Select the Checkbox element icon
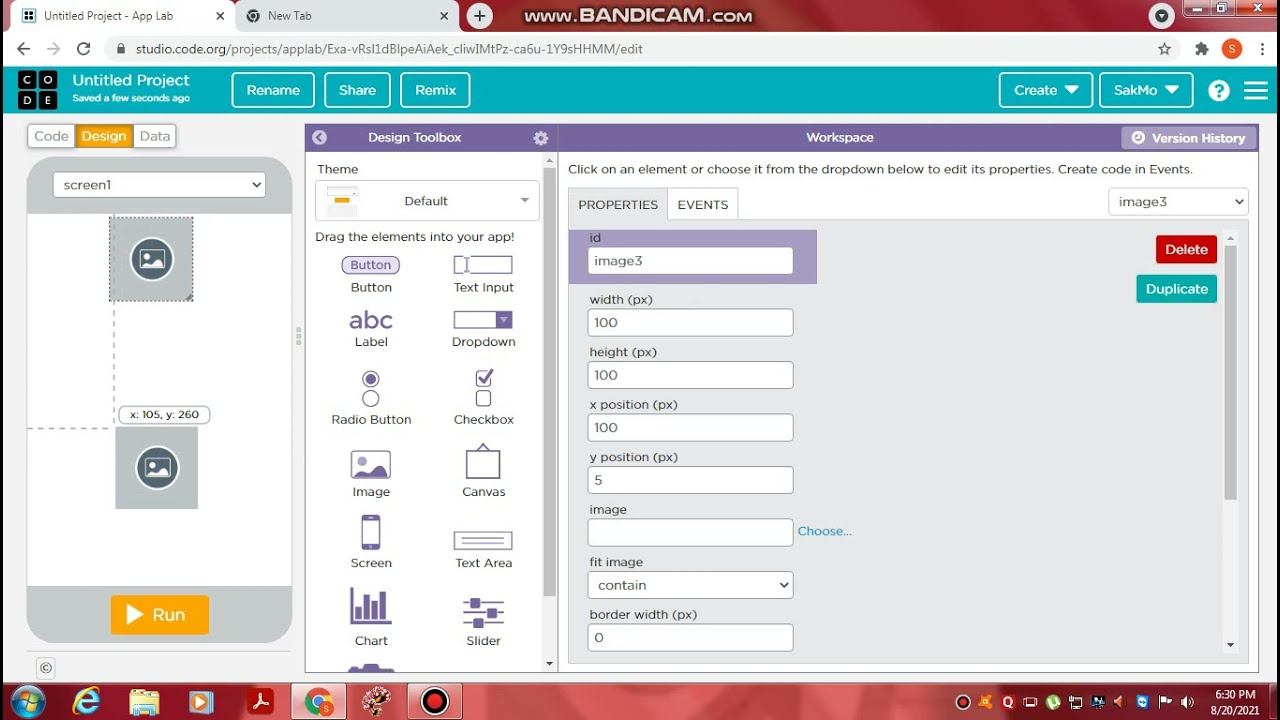1280x720 pixels. click(484, 388)
